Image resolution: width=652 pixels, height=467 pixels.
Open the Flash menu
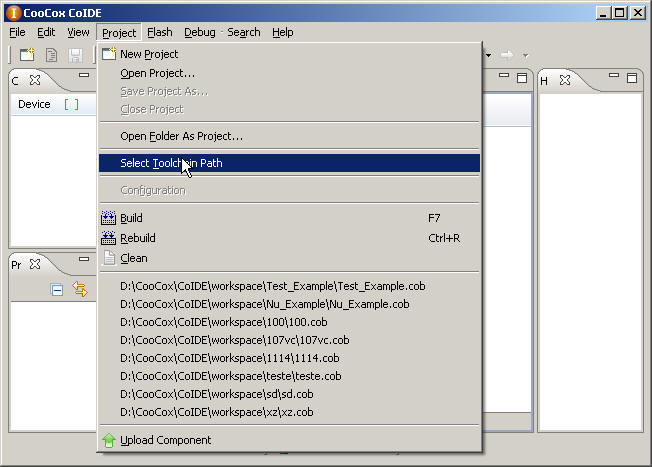pos(160,32)
